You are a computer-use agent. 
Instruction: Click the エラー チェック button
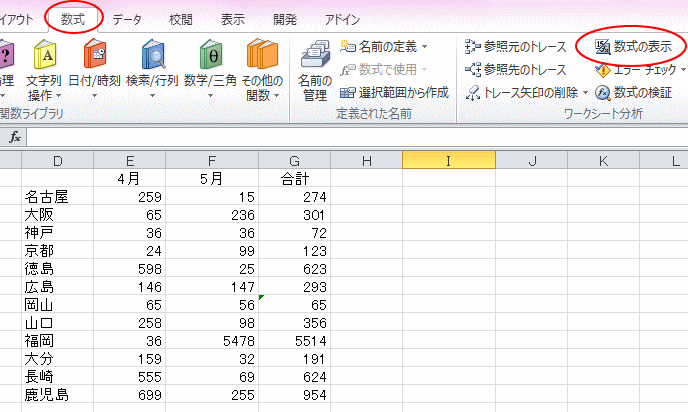tap(636, 69)
